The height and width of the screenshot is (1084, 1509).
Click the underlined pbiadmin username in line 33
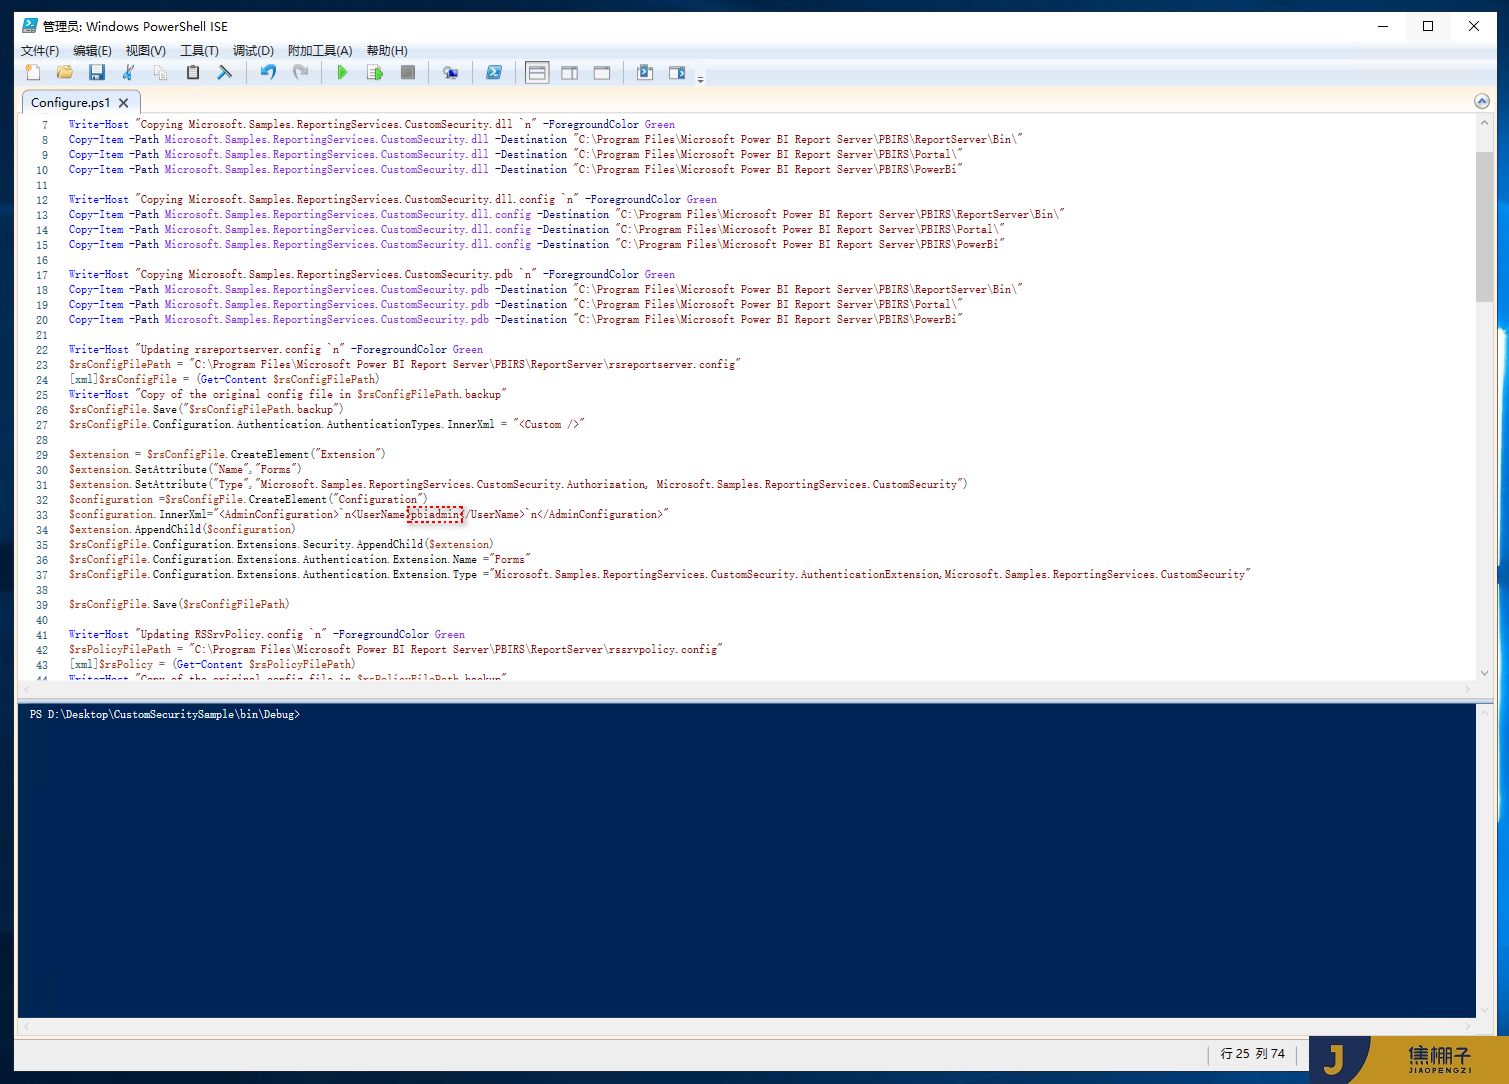435,515
